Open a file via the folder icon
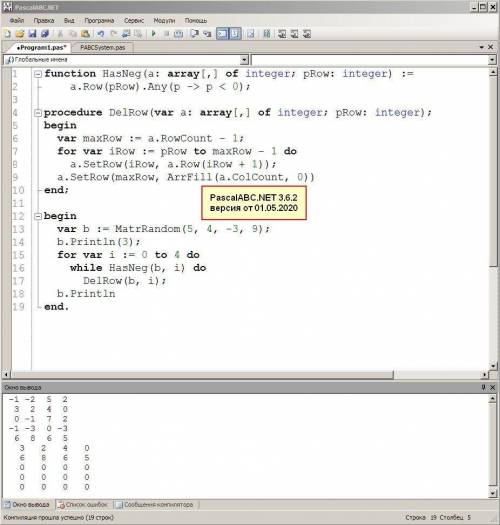This screenshot has width=500, height=525. pos(20,33)
